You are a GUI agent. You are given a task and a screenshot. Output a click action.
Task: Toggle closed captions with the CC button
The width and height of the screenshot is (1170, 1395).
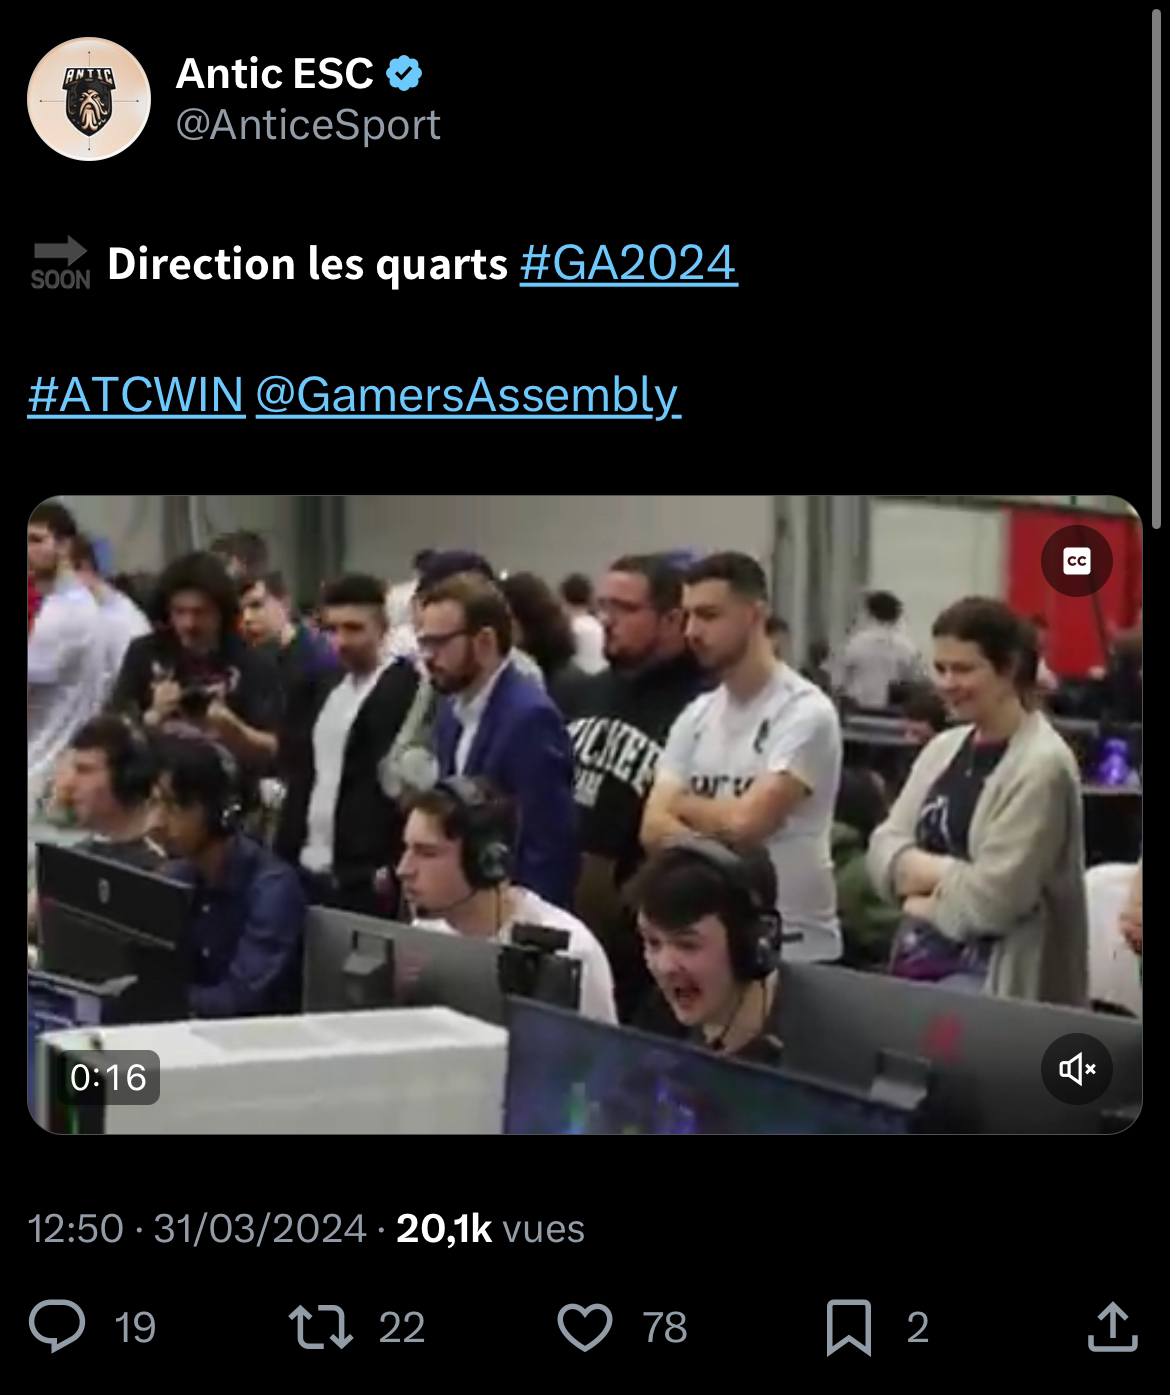coord(1076,562)
